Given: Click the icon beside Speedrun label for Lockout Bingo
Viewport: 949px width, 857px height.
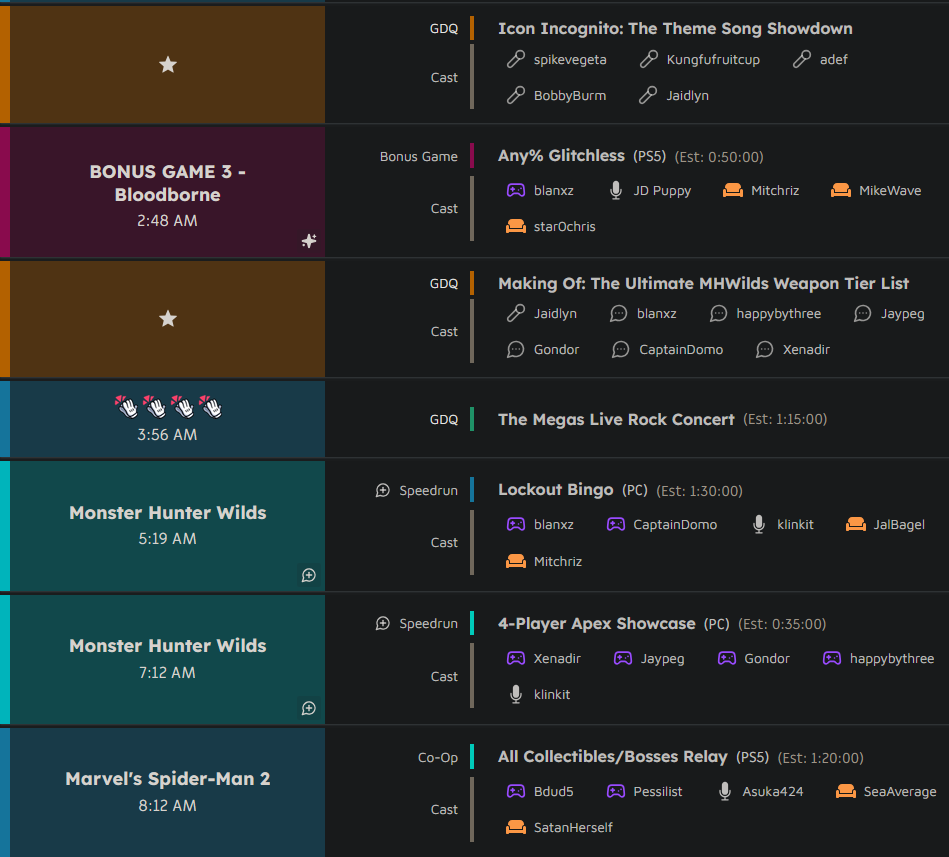Looking at the screenshot, I should (x=383, y=490).
